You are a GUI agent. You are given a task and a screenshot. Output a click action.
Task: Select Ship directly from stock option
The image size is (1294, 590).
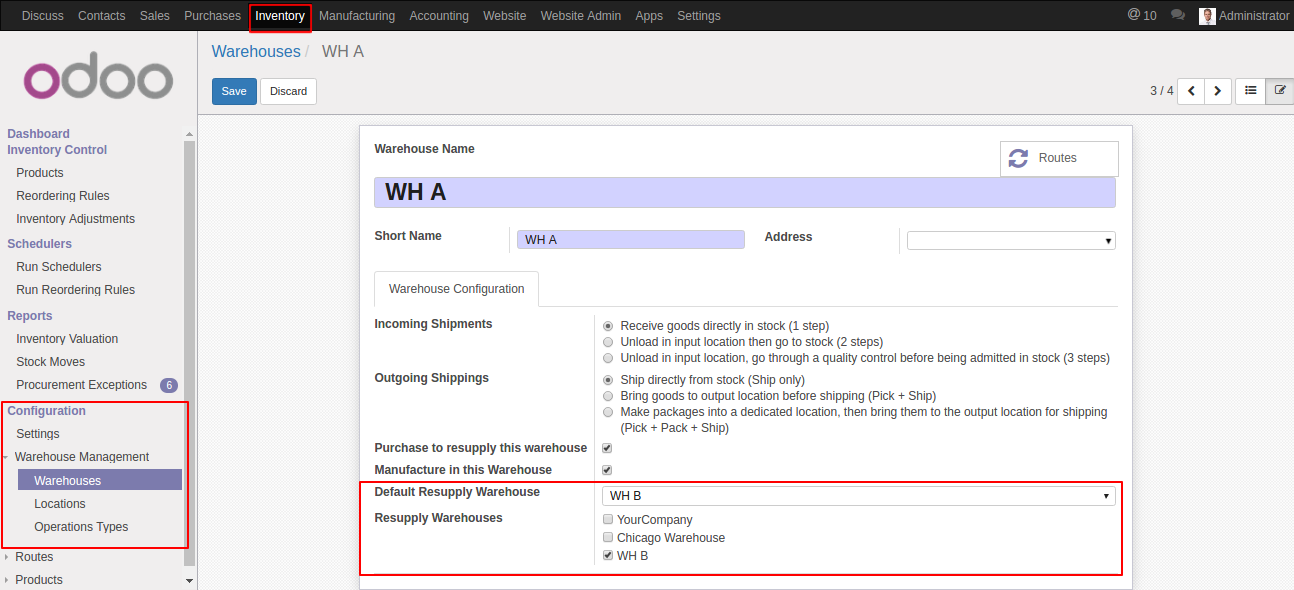pos(608,380)
